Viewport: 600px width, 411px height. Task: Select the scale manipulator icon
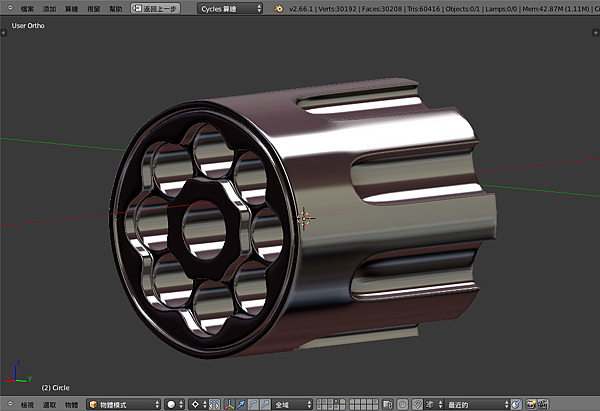265,404
